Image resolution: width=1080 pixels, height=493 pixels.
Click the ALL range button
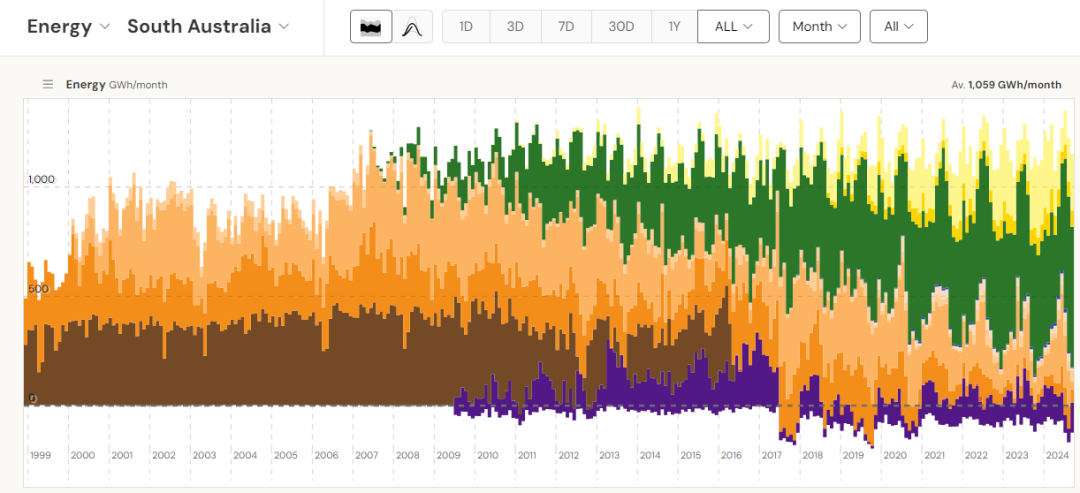(733, 27)
